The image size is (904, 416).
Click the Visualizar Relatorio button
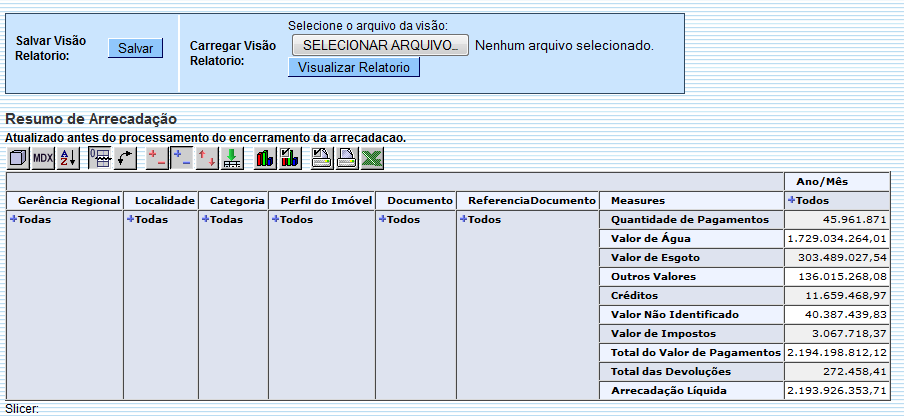(x=354, y=67)
